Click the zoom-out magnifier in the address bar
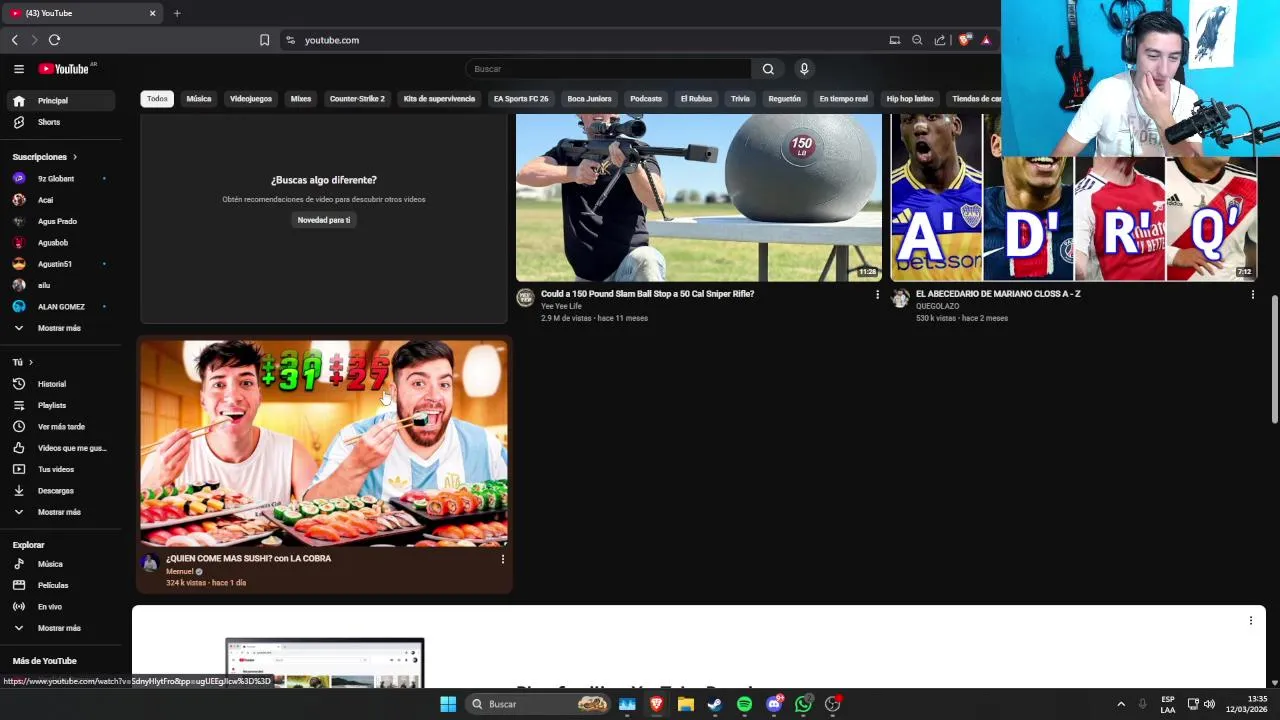 click(917, 40)
